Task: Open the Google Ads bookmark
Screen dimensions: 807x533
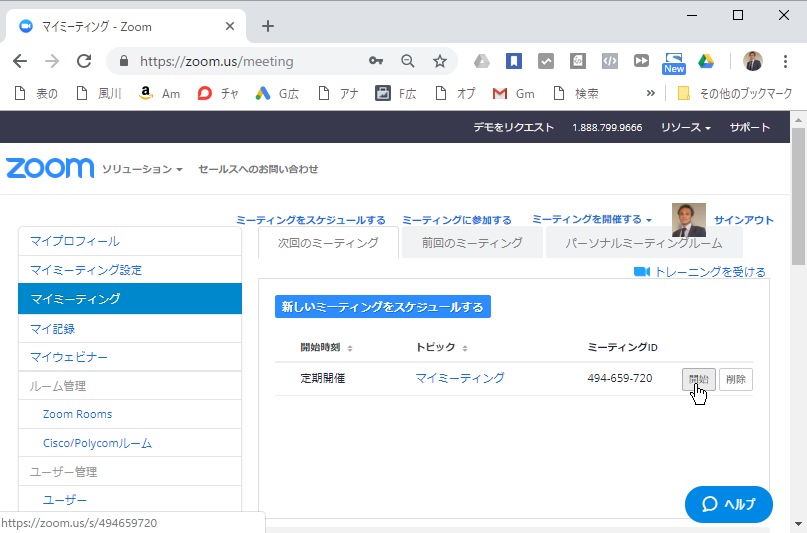Action: (277, 94)
